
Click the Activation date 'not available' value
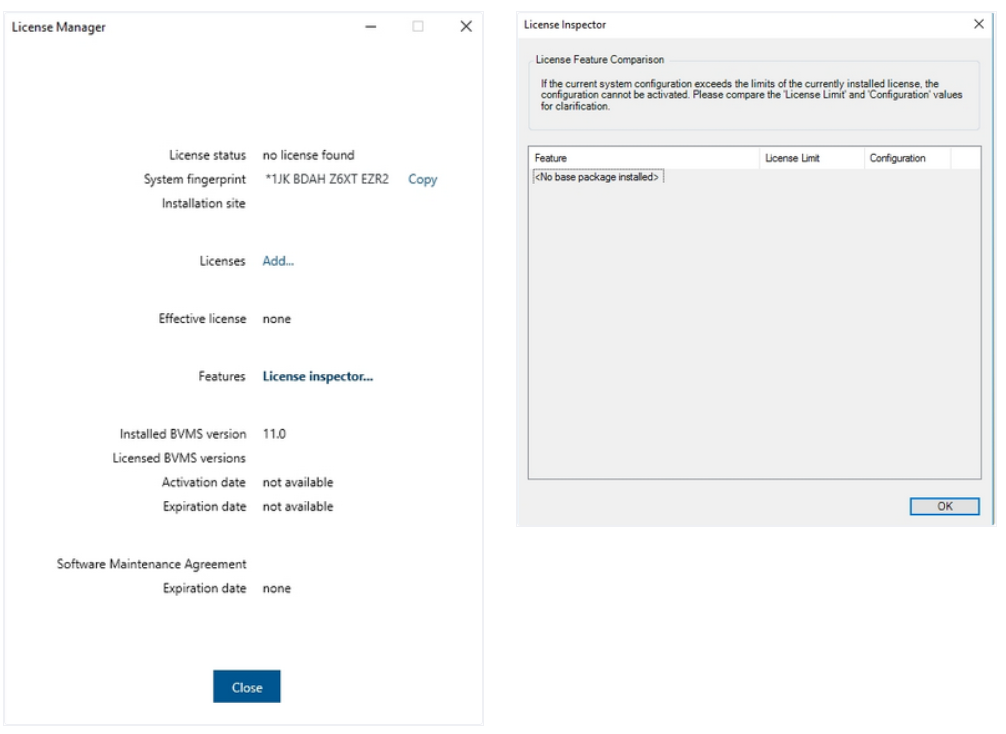click(x=298, y=482)
